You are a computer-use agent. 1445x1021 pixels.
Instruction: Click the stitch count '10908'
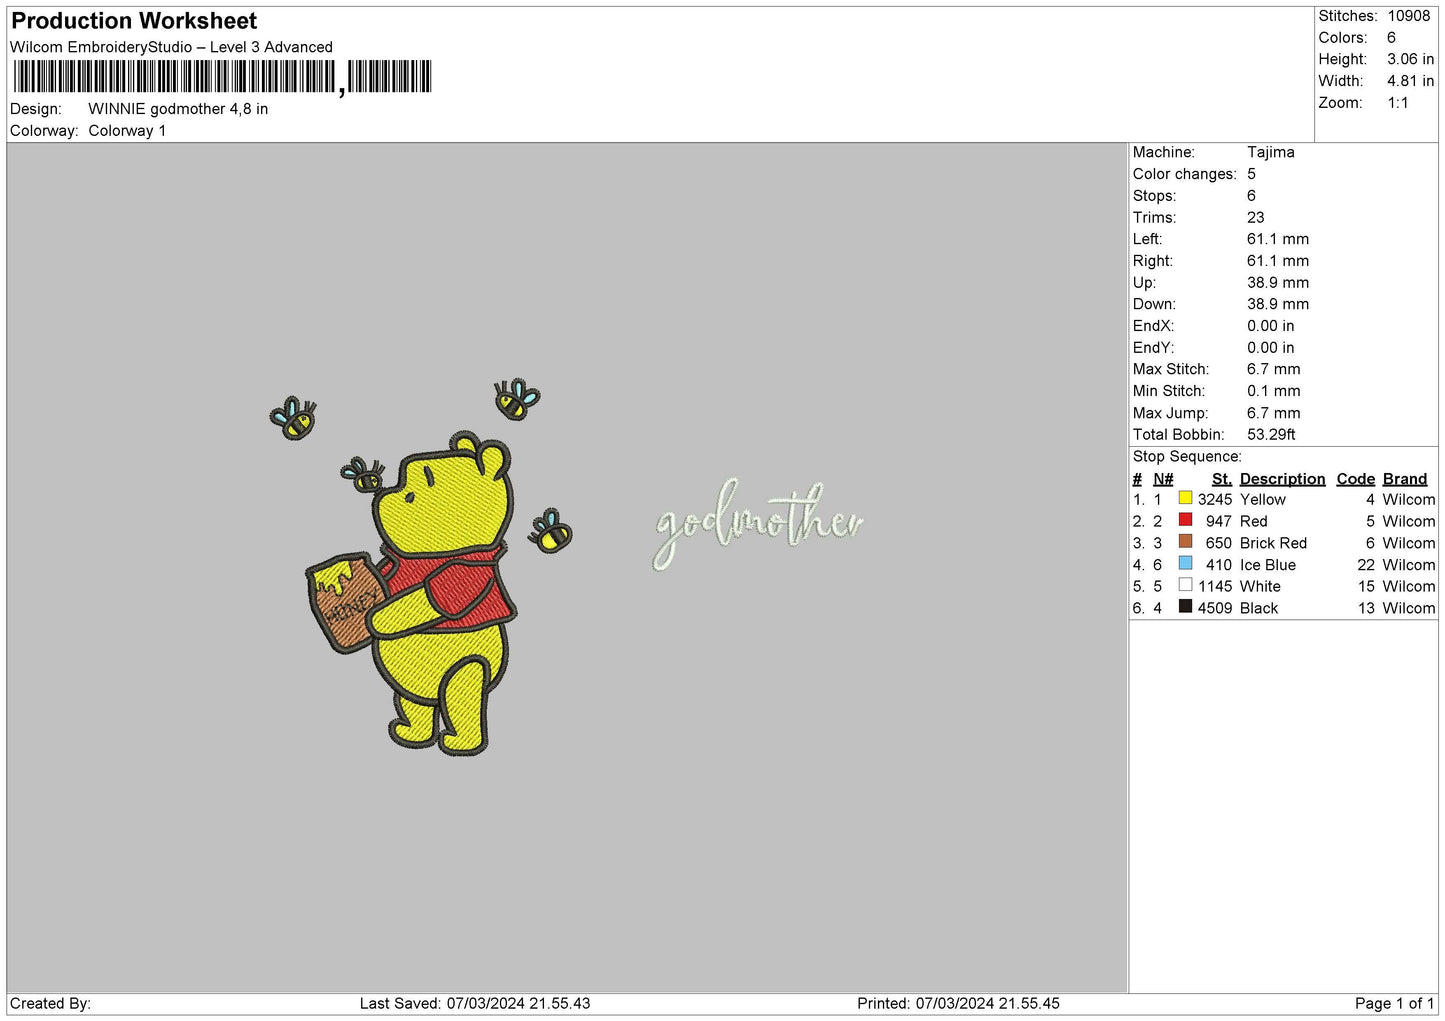click(x=1408, y=16)
